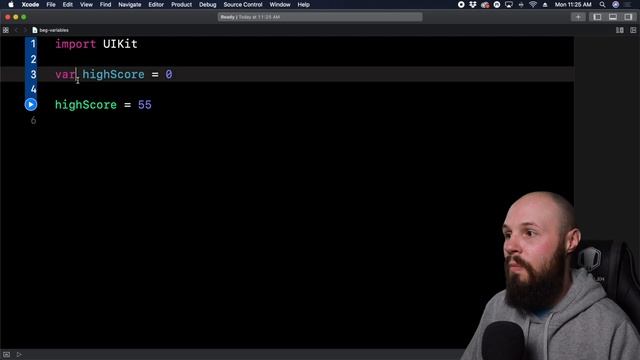Zoom the window with green button
The width and height of the screenshot is (640, 360).
point(24,17)
